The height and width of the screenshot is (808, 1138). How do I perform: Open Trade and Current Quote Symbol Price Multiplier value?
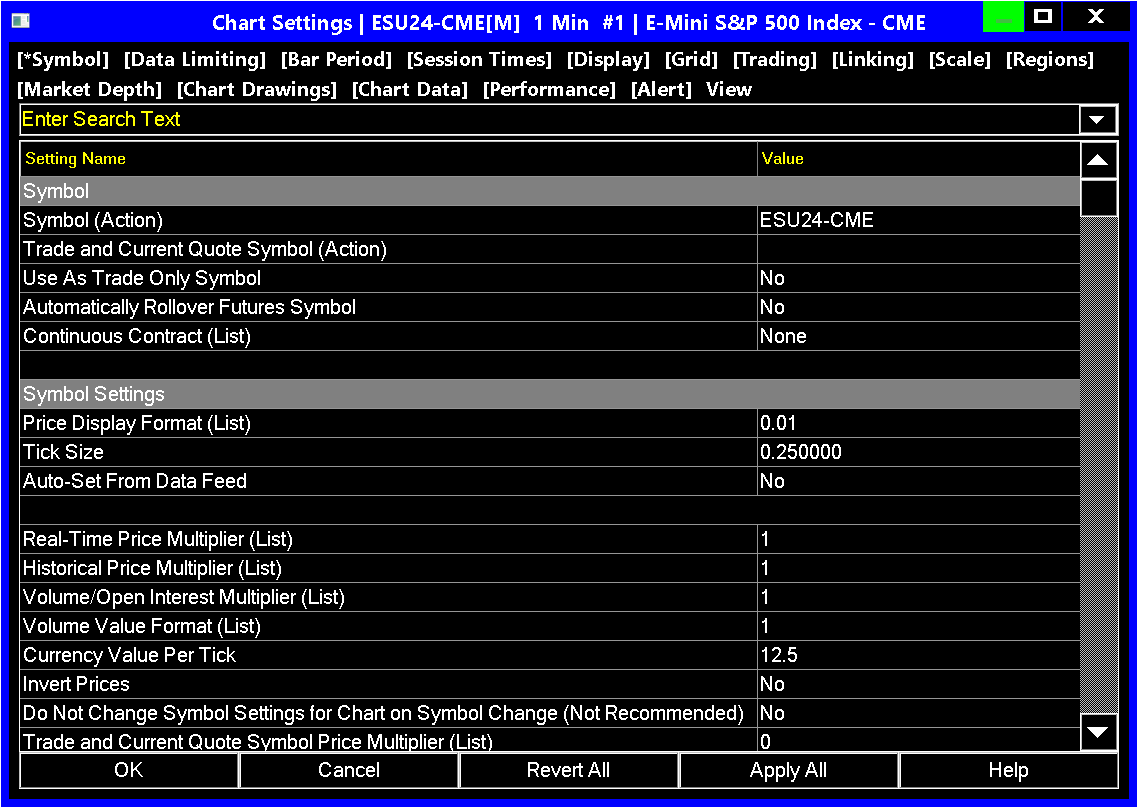click(x=918, y=740)
